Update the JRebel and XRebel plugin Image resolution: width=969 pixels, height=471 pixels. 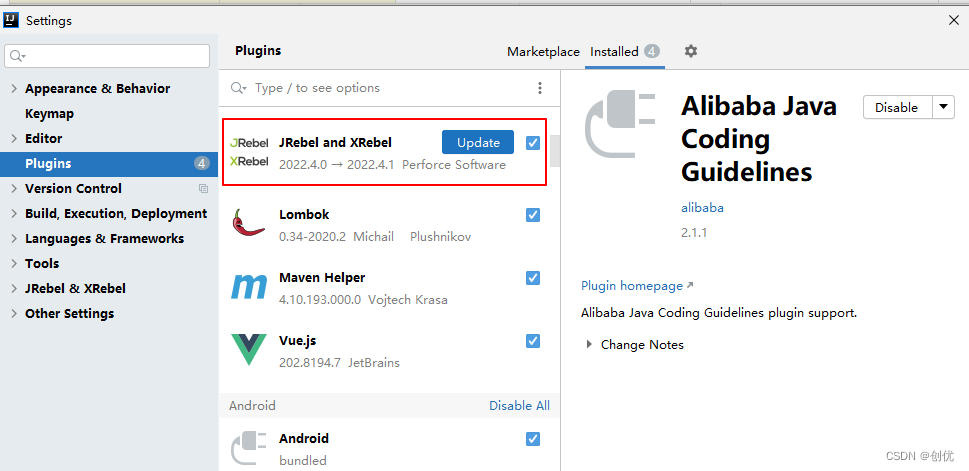(x=478, y=143)
